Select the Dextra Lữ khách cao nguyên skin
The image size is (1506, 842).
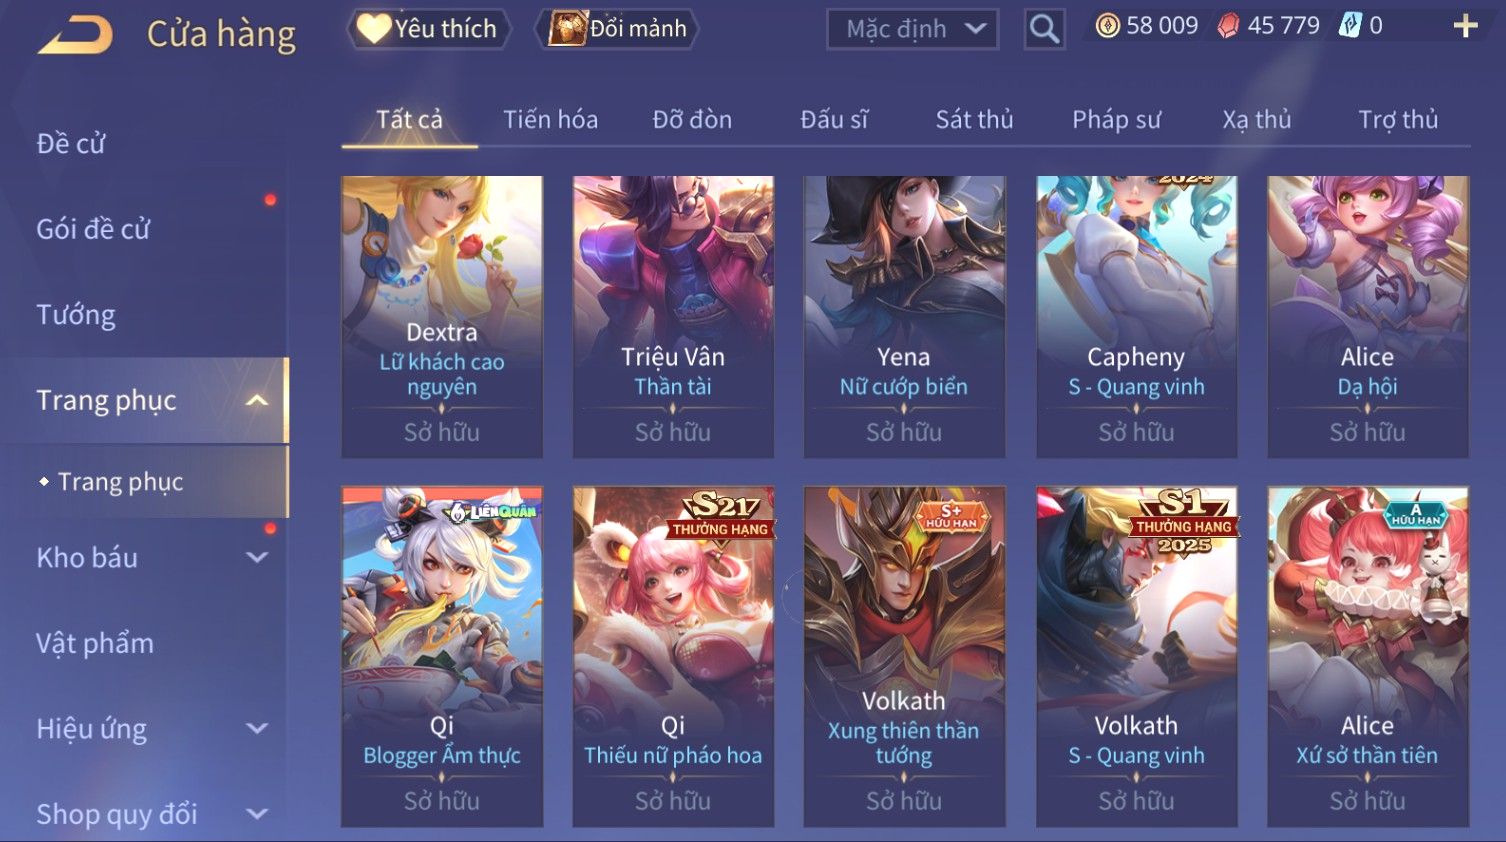442,317
